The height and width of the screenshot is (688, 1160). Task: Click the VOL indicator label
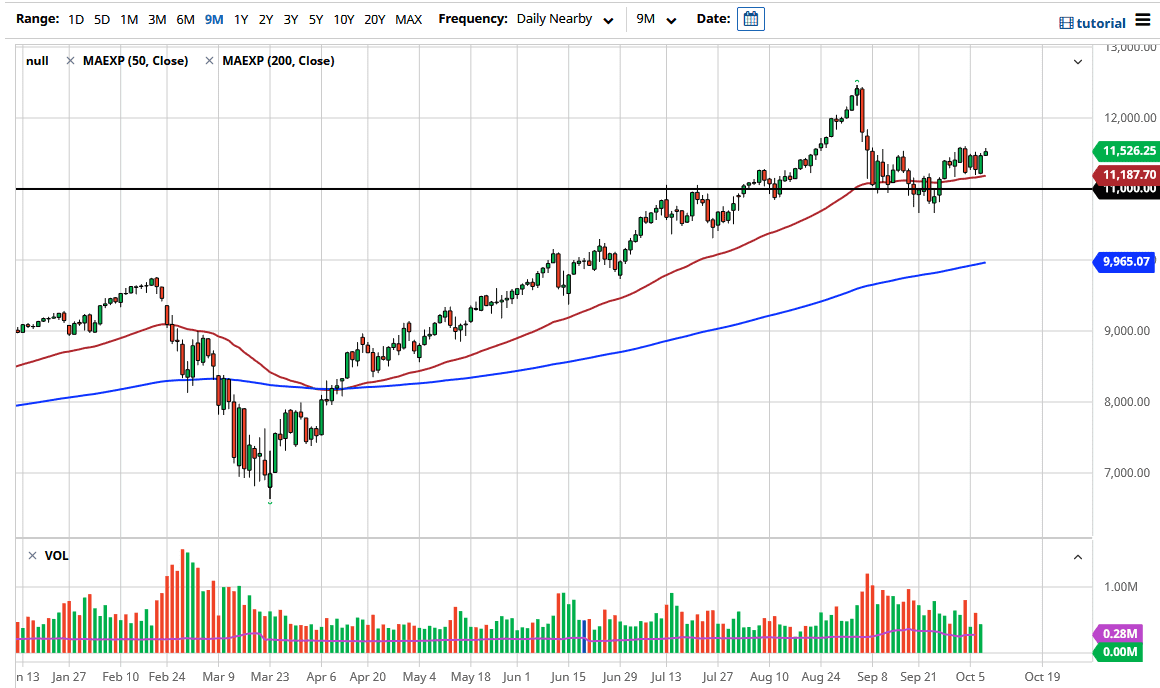tap(56, 556)
